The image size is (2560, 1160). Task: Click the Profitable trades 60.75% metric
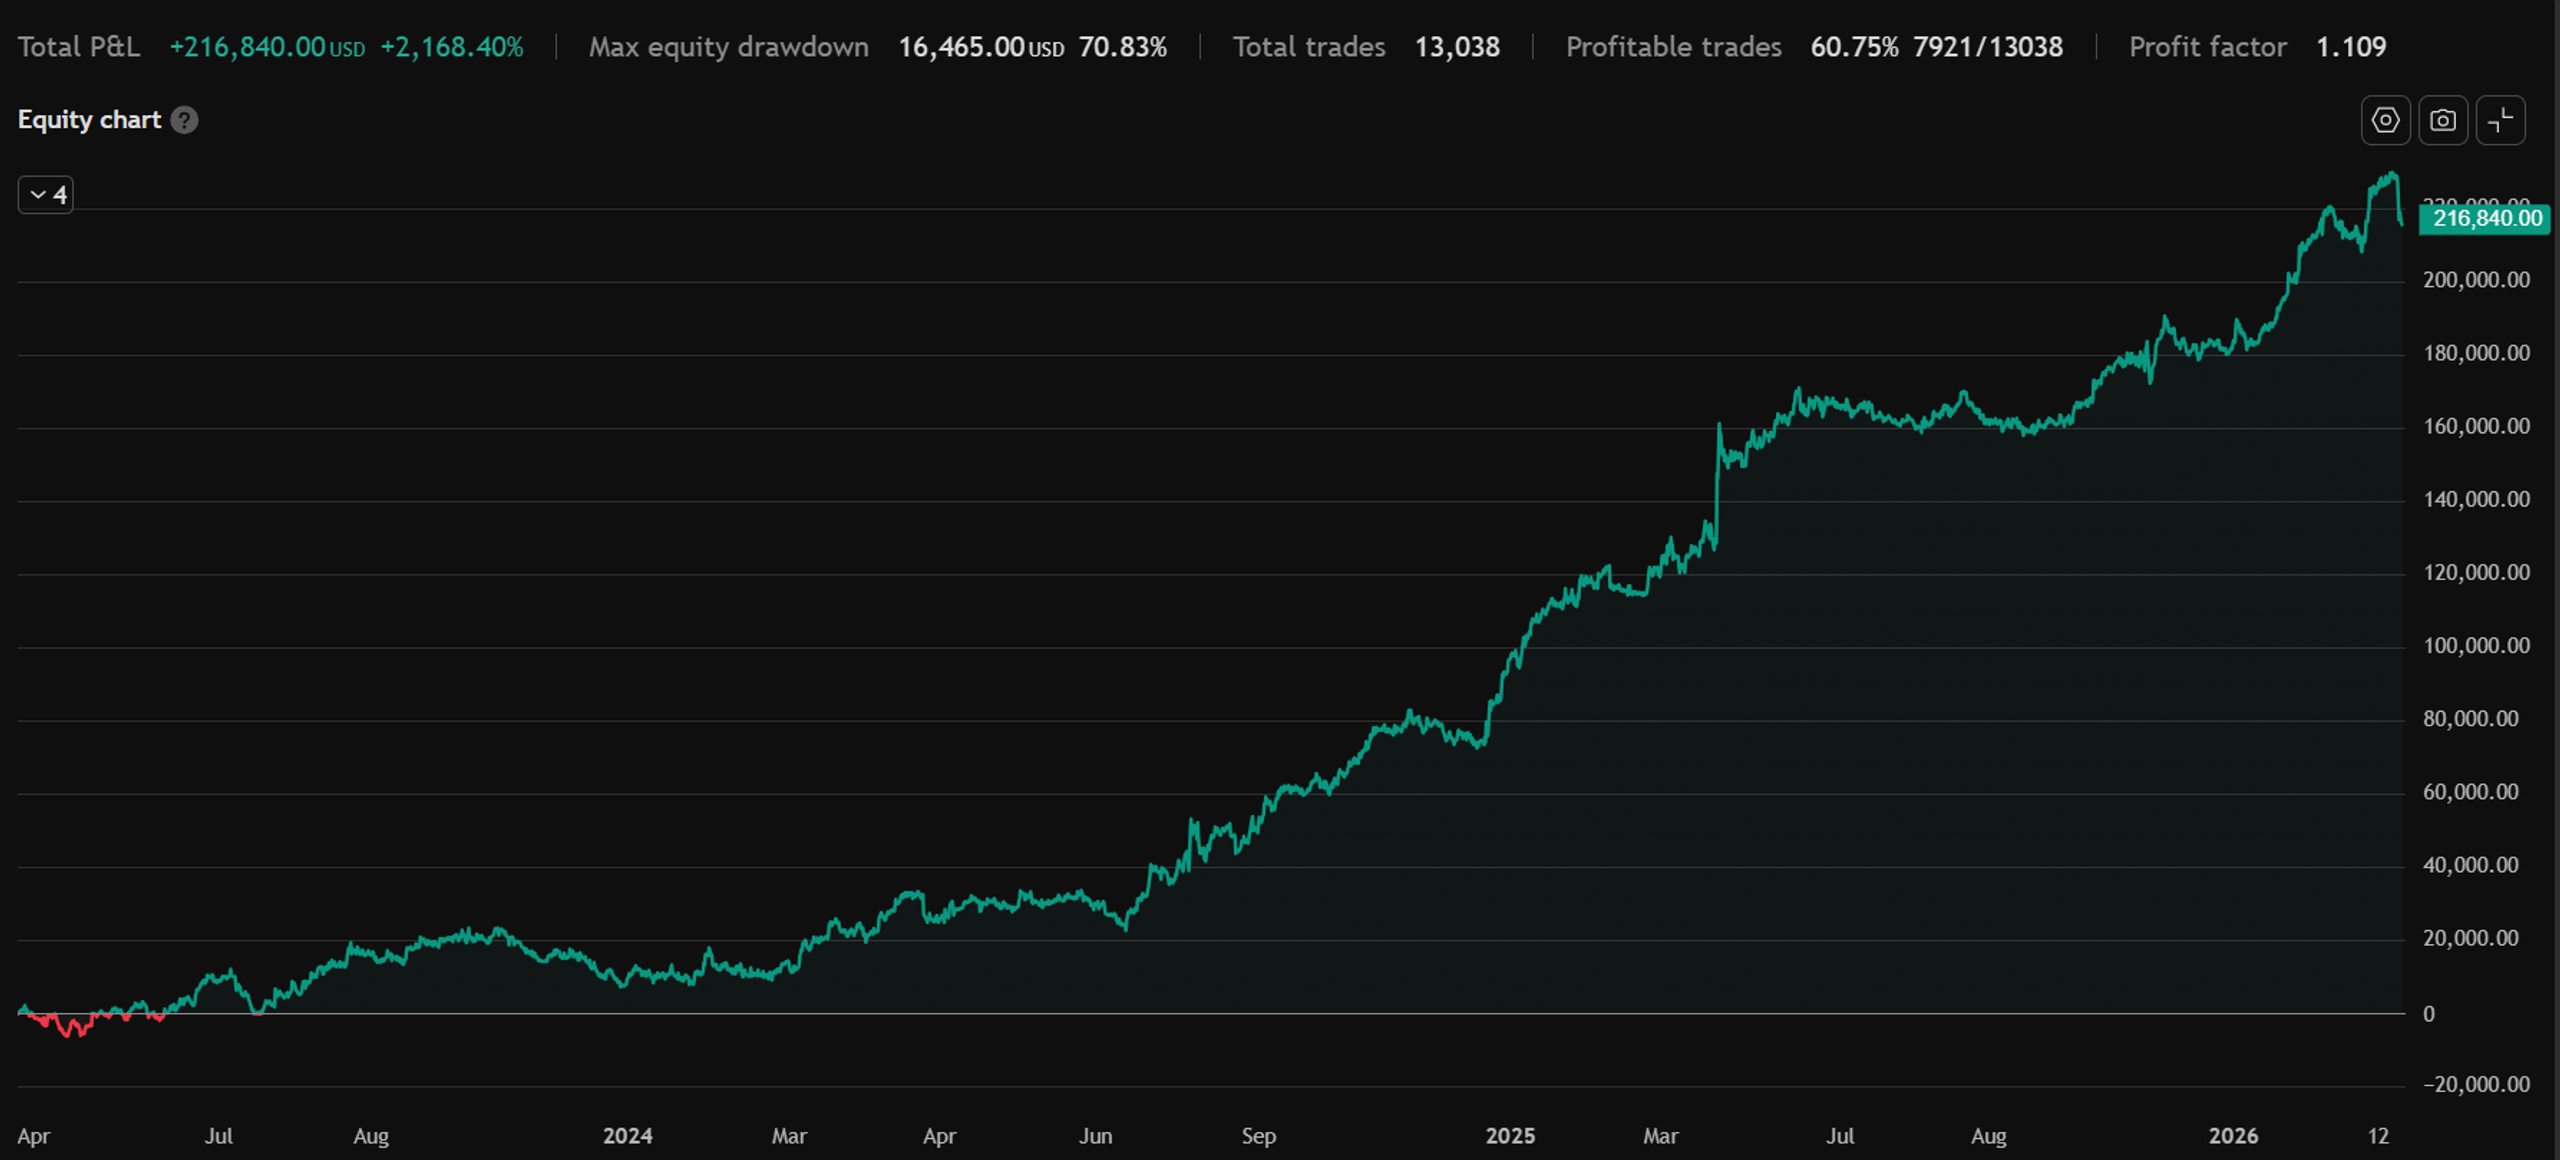pos(1854,47)
